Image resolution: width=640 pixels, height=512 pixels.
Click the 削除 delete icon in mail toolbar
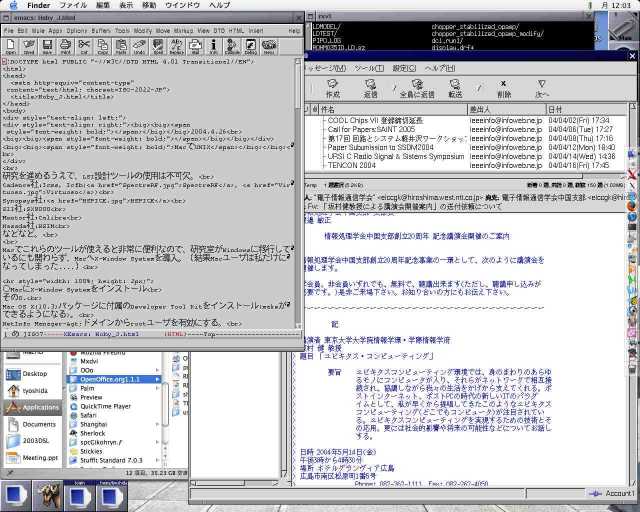click(x=504, y=88)
